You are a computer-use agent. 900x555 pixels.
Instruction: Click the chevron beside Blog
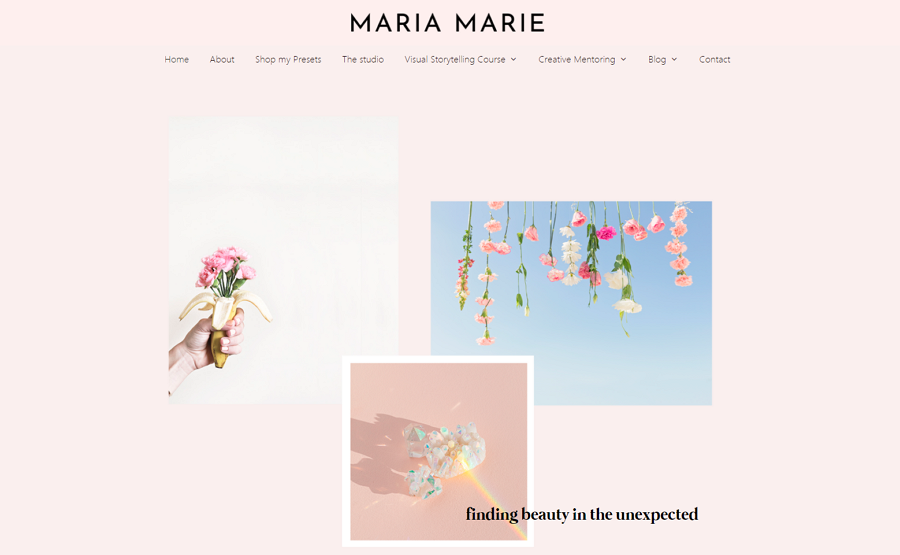674,59
